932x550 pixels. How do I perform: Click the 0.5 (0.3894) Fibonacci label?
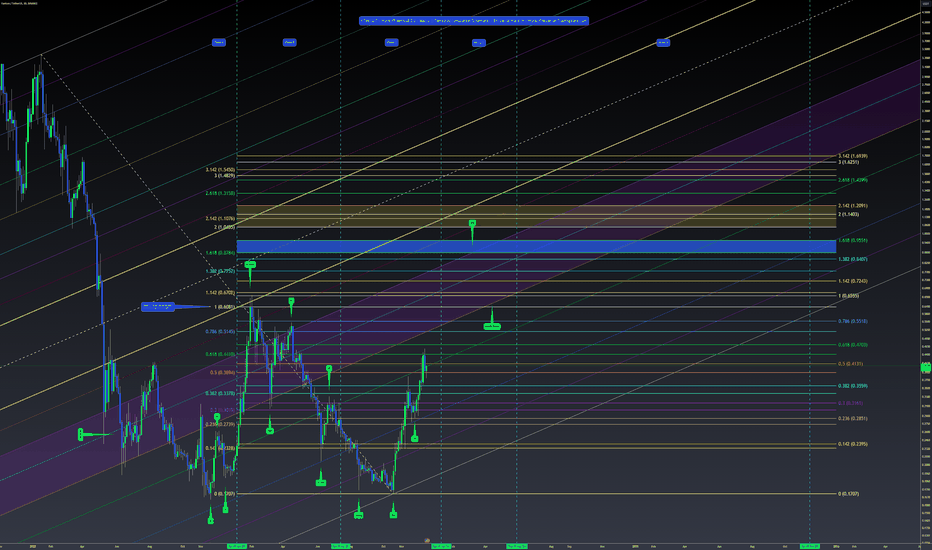[x=223, y=373]
